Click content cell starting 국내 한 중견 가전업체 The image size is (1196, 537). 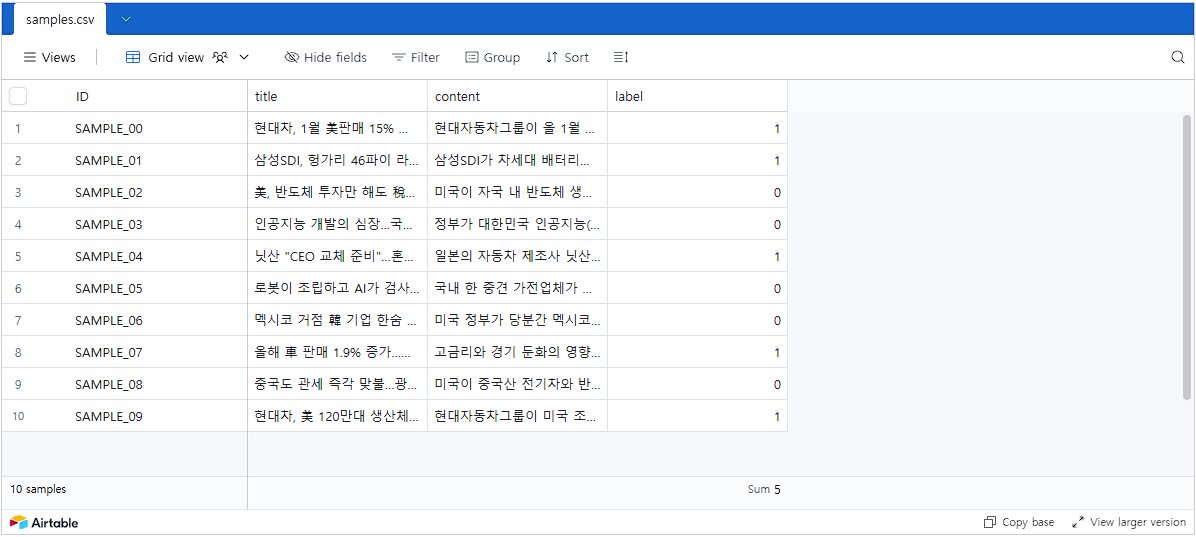(x=517, y=289)
